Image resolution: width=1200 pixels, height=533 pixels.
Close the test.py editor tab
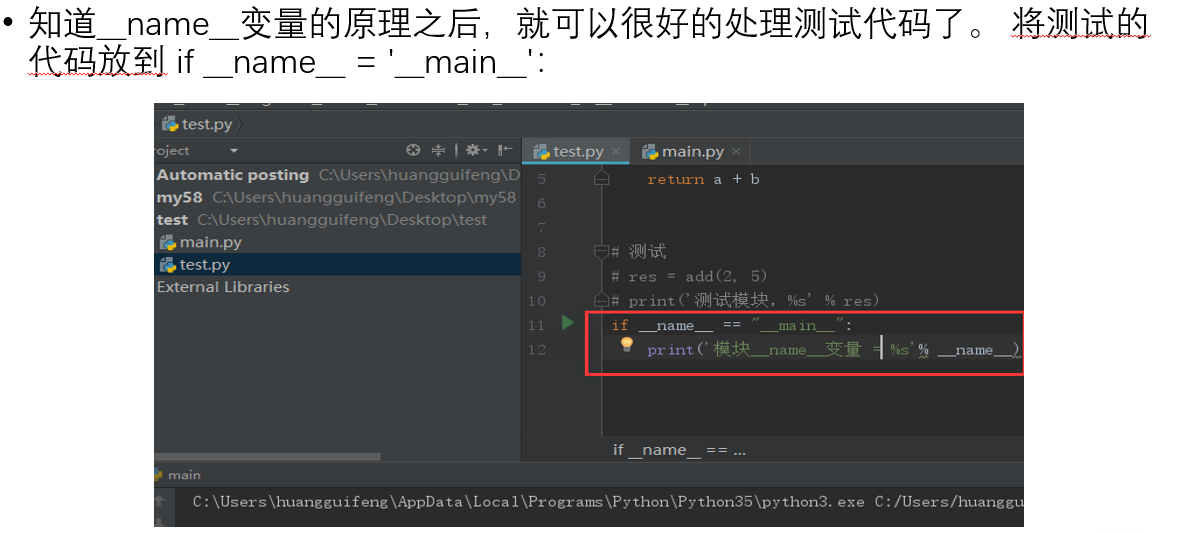[616, 152]
